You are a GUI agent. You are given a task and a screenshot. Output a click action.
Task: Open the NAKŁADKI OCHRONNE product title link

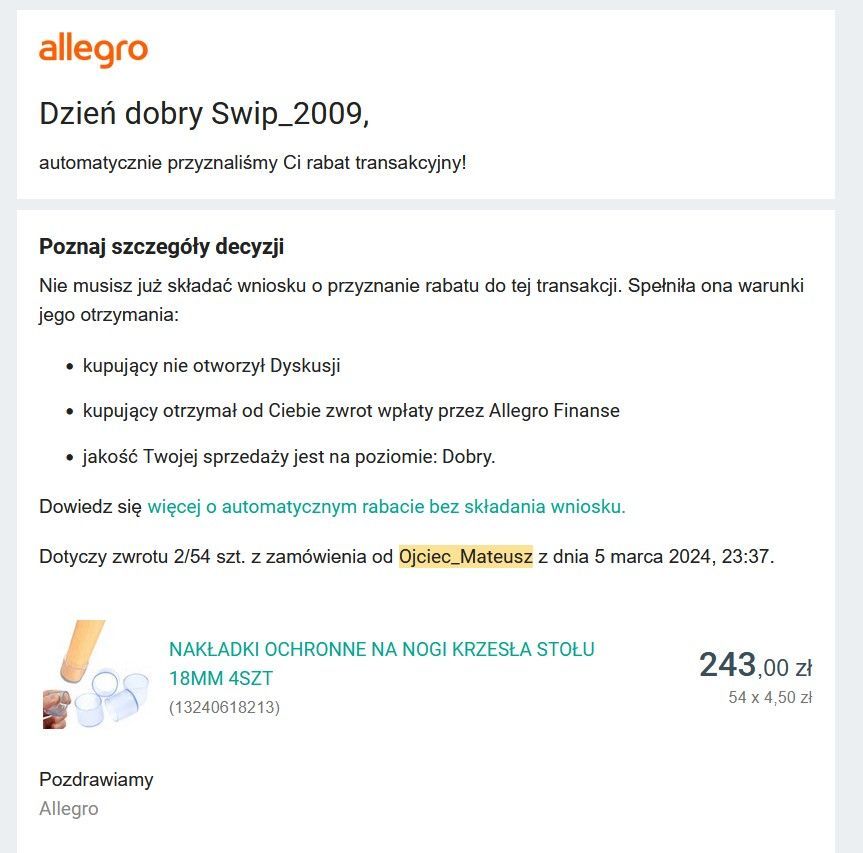(381, 664)
